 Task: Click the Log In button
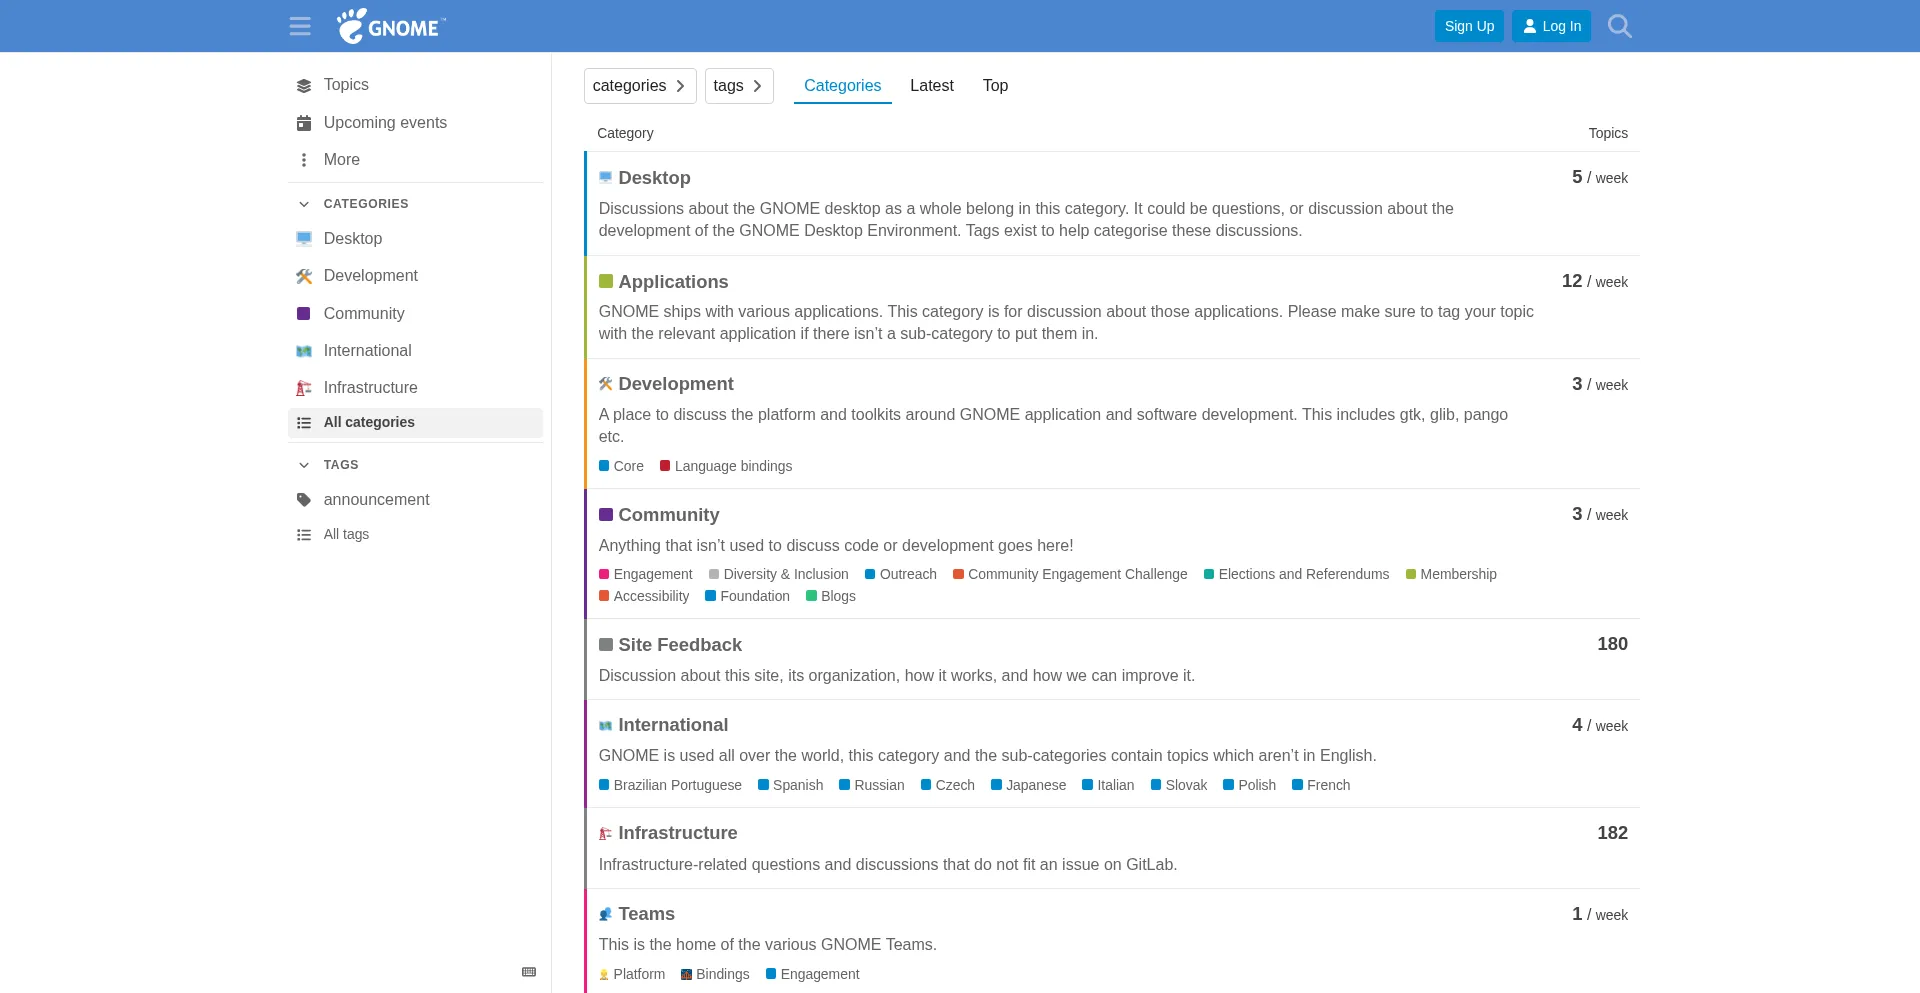click(1551, 26)
